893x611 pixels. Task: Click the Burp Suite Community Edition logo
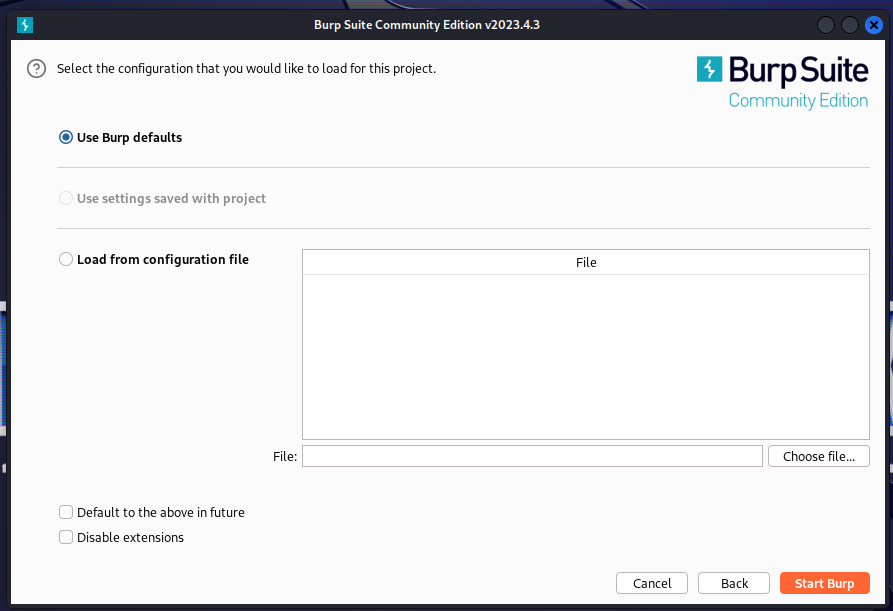783,83
